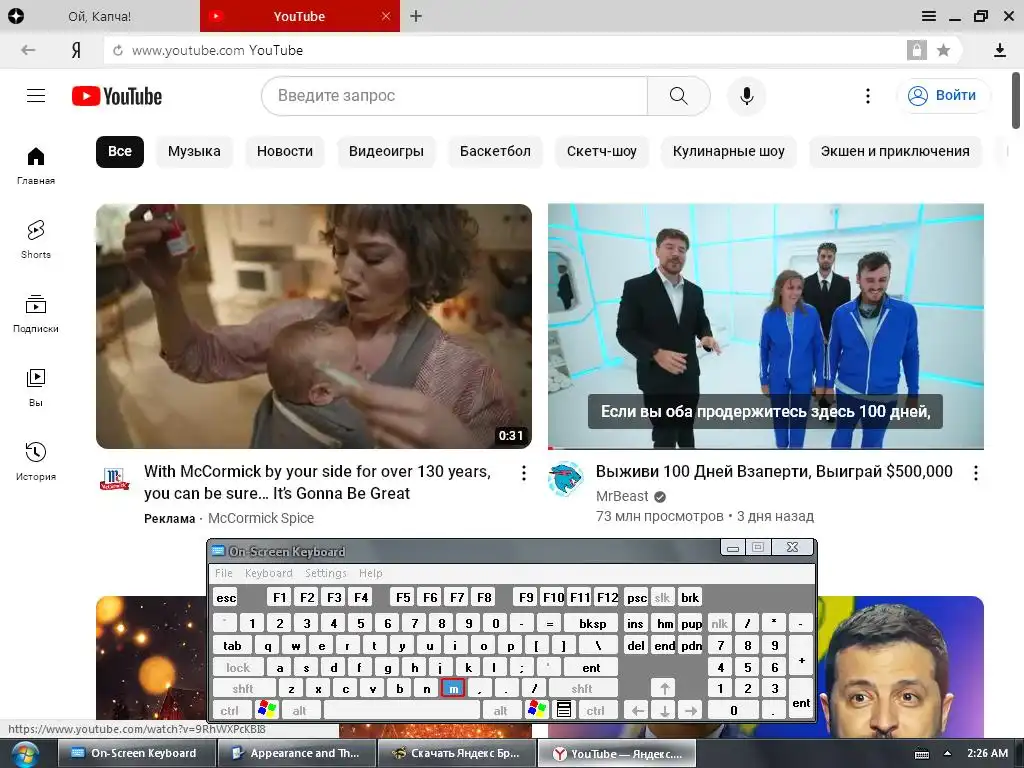Click the YouTube logo
1024x768 pixels.
pos(117,96)
